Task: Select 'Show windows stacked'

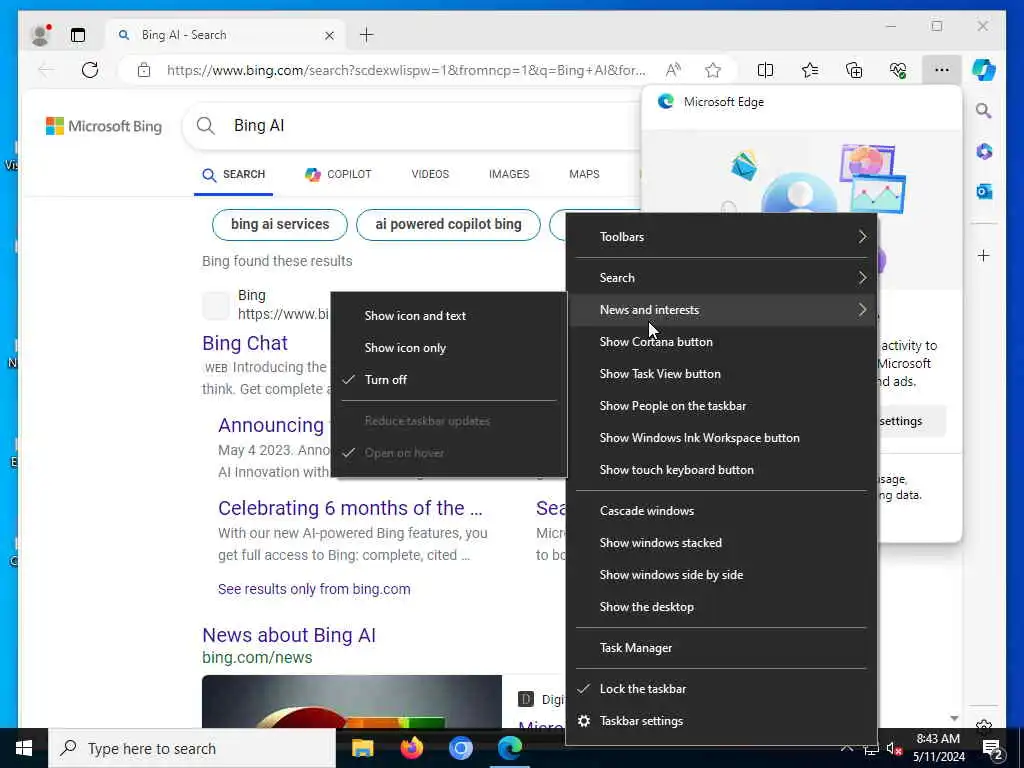Action: (x=721, y=543)
